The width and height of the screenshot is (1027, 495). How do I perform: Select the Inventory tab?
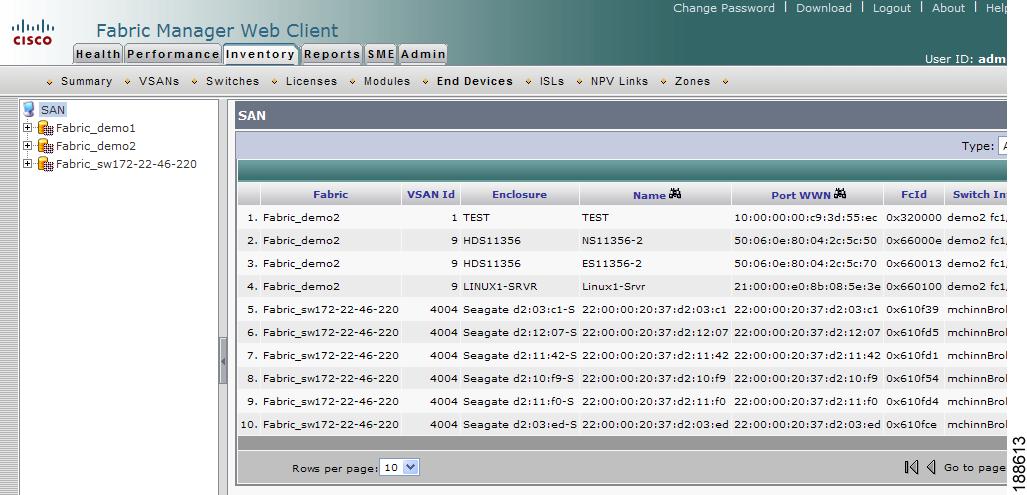[261, 54]
